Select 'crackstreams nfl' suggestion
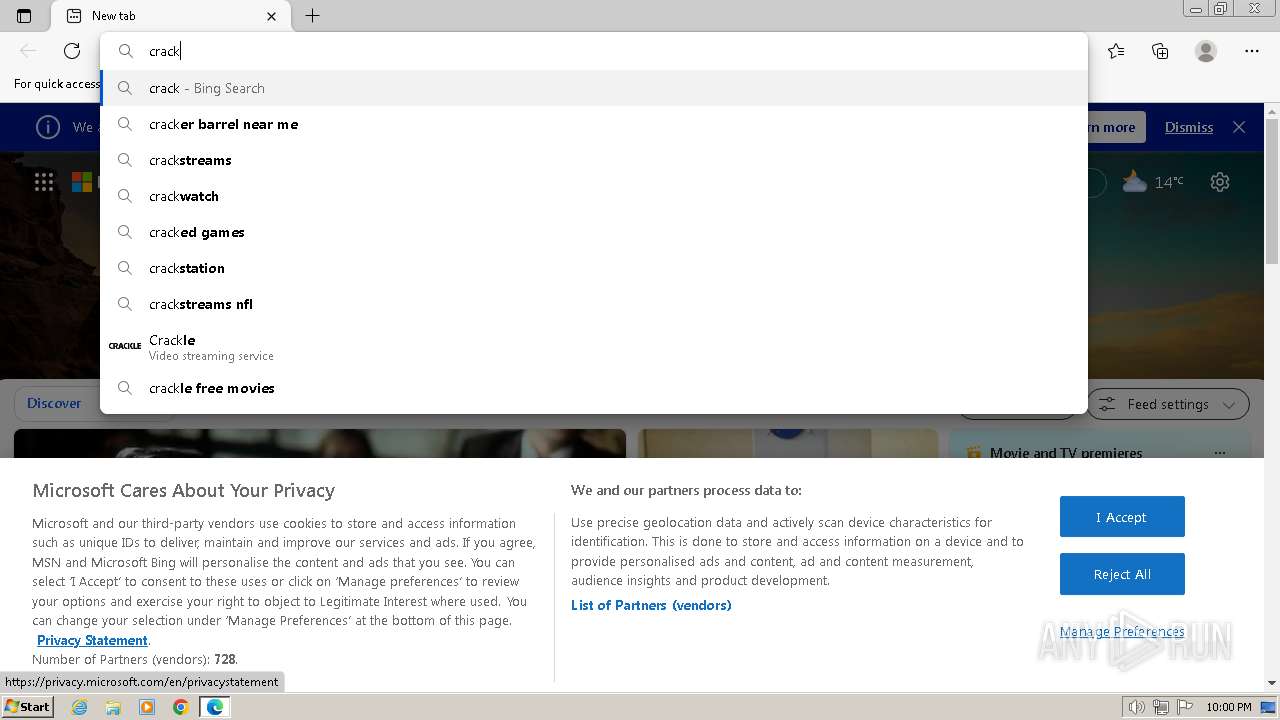This screenshot has height=720, width=1280. [x=594, y=304]
